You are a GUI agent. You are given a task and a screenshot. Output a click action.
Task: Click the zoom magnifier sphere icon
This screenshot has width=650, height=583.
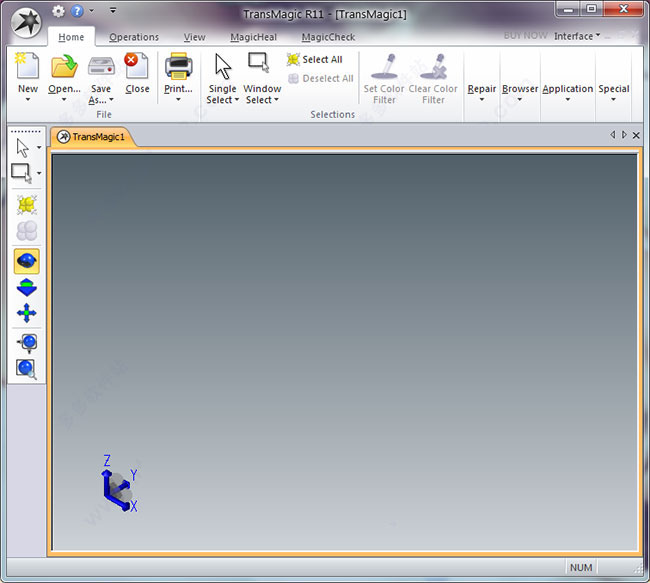pos(27,369)
